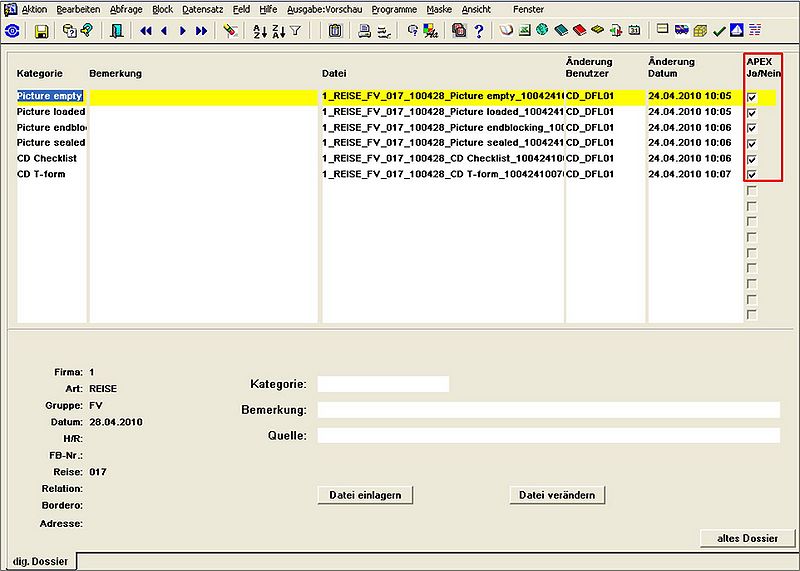Click the altes Dossier button

coord(747,538)
